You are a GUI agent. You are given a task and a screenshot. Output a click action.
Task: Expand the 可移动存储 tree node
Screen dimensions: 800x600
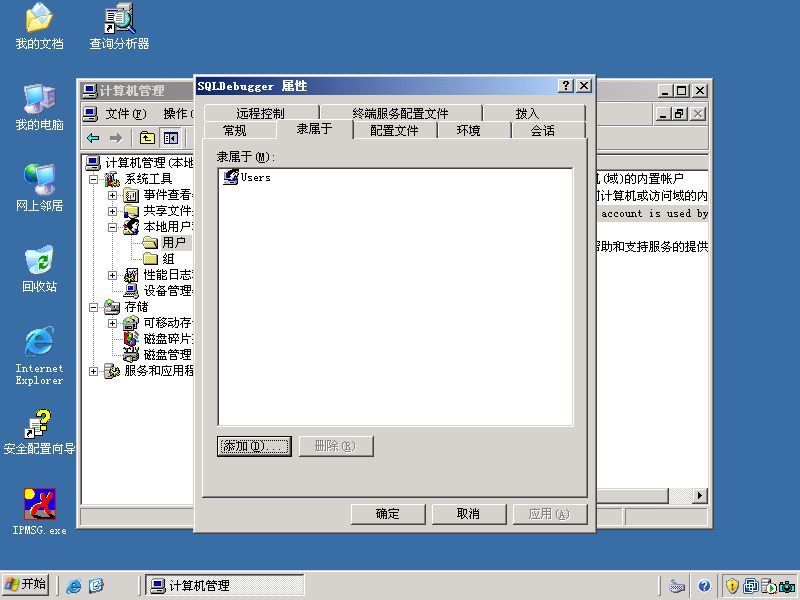[x=112, y=323]
